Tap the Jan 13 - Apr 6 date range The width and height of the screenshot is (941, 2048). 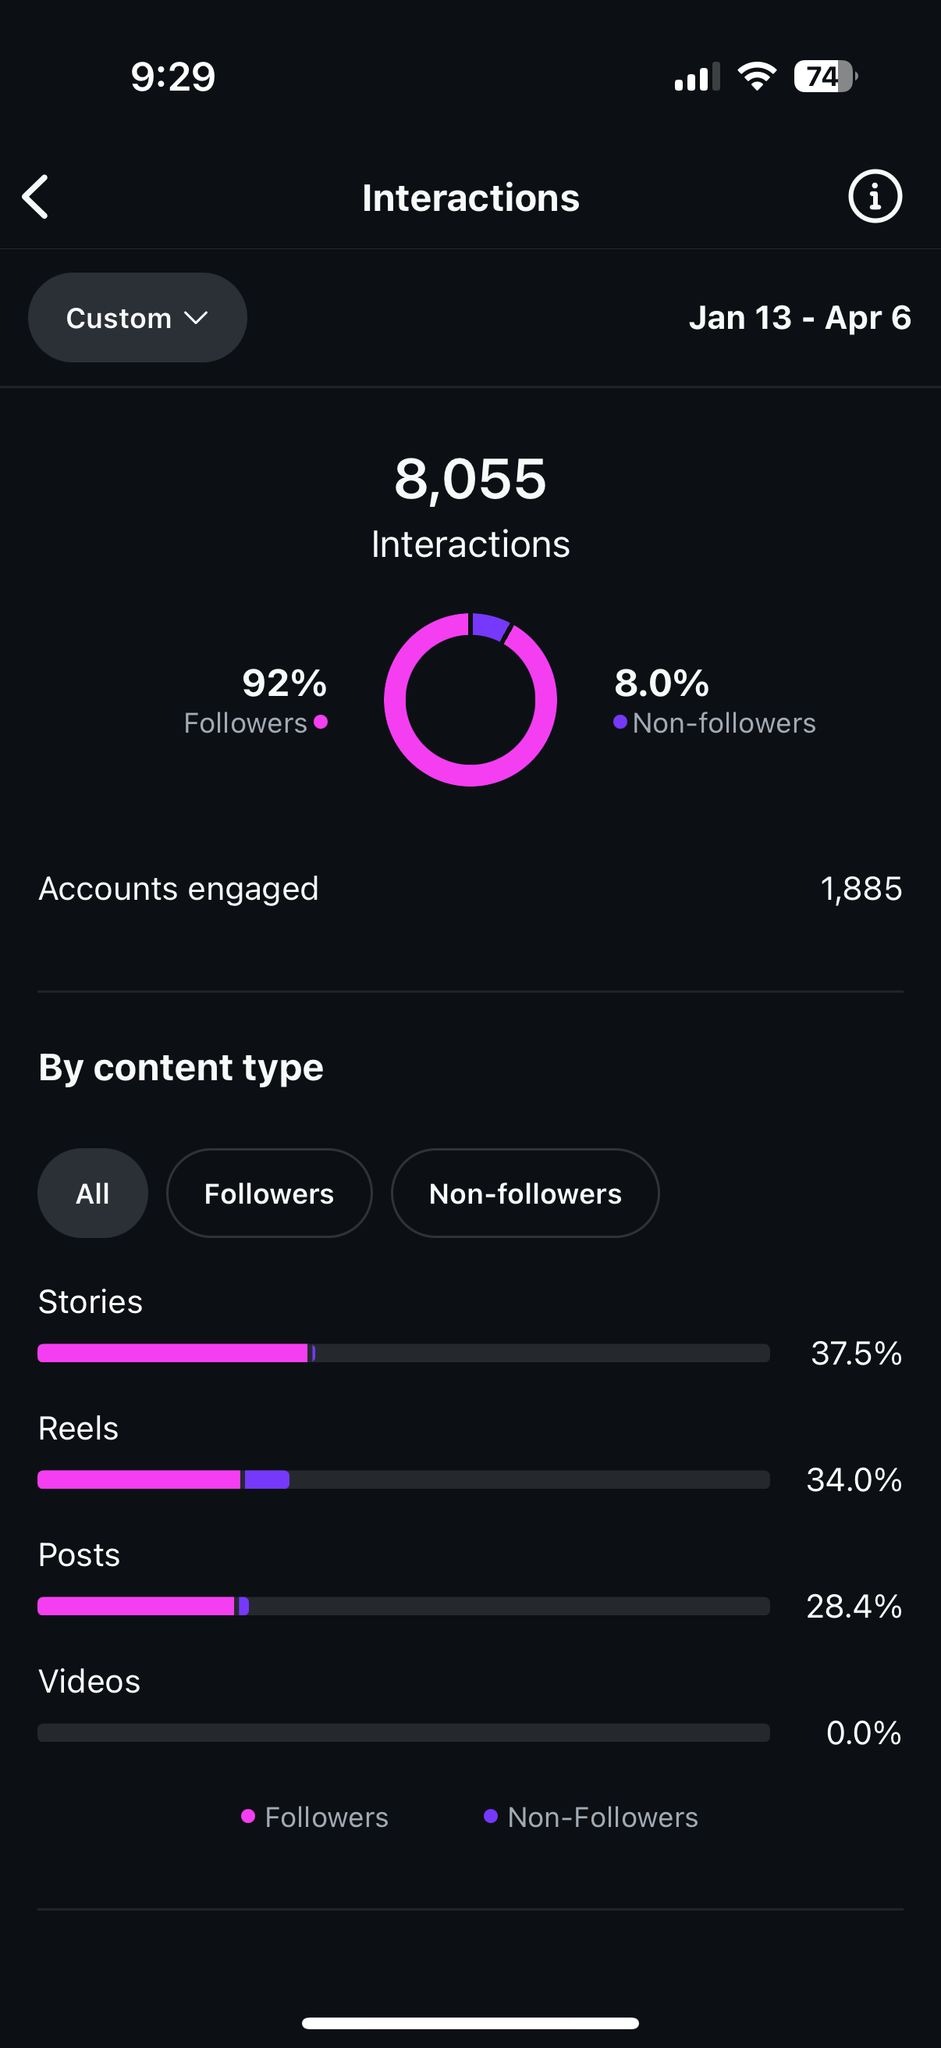coord(799,318)
